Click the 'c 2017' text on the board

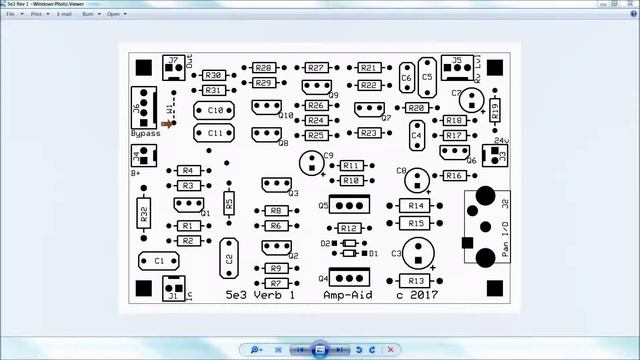(417, 295)
